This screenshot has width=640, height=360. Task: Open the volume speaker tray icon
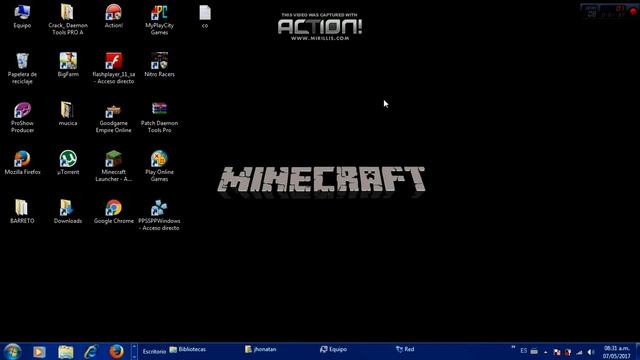click(591, 352)
